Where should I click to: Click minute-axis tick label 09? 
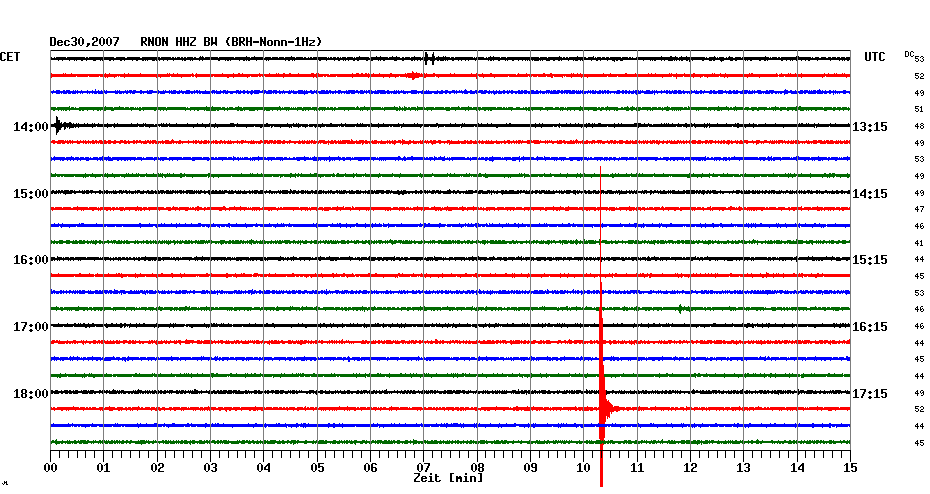530,468
